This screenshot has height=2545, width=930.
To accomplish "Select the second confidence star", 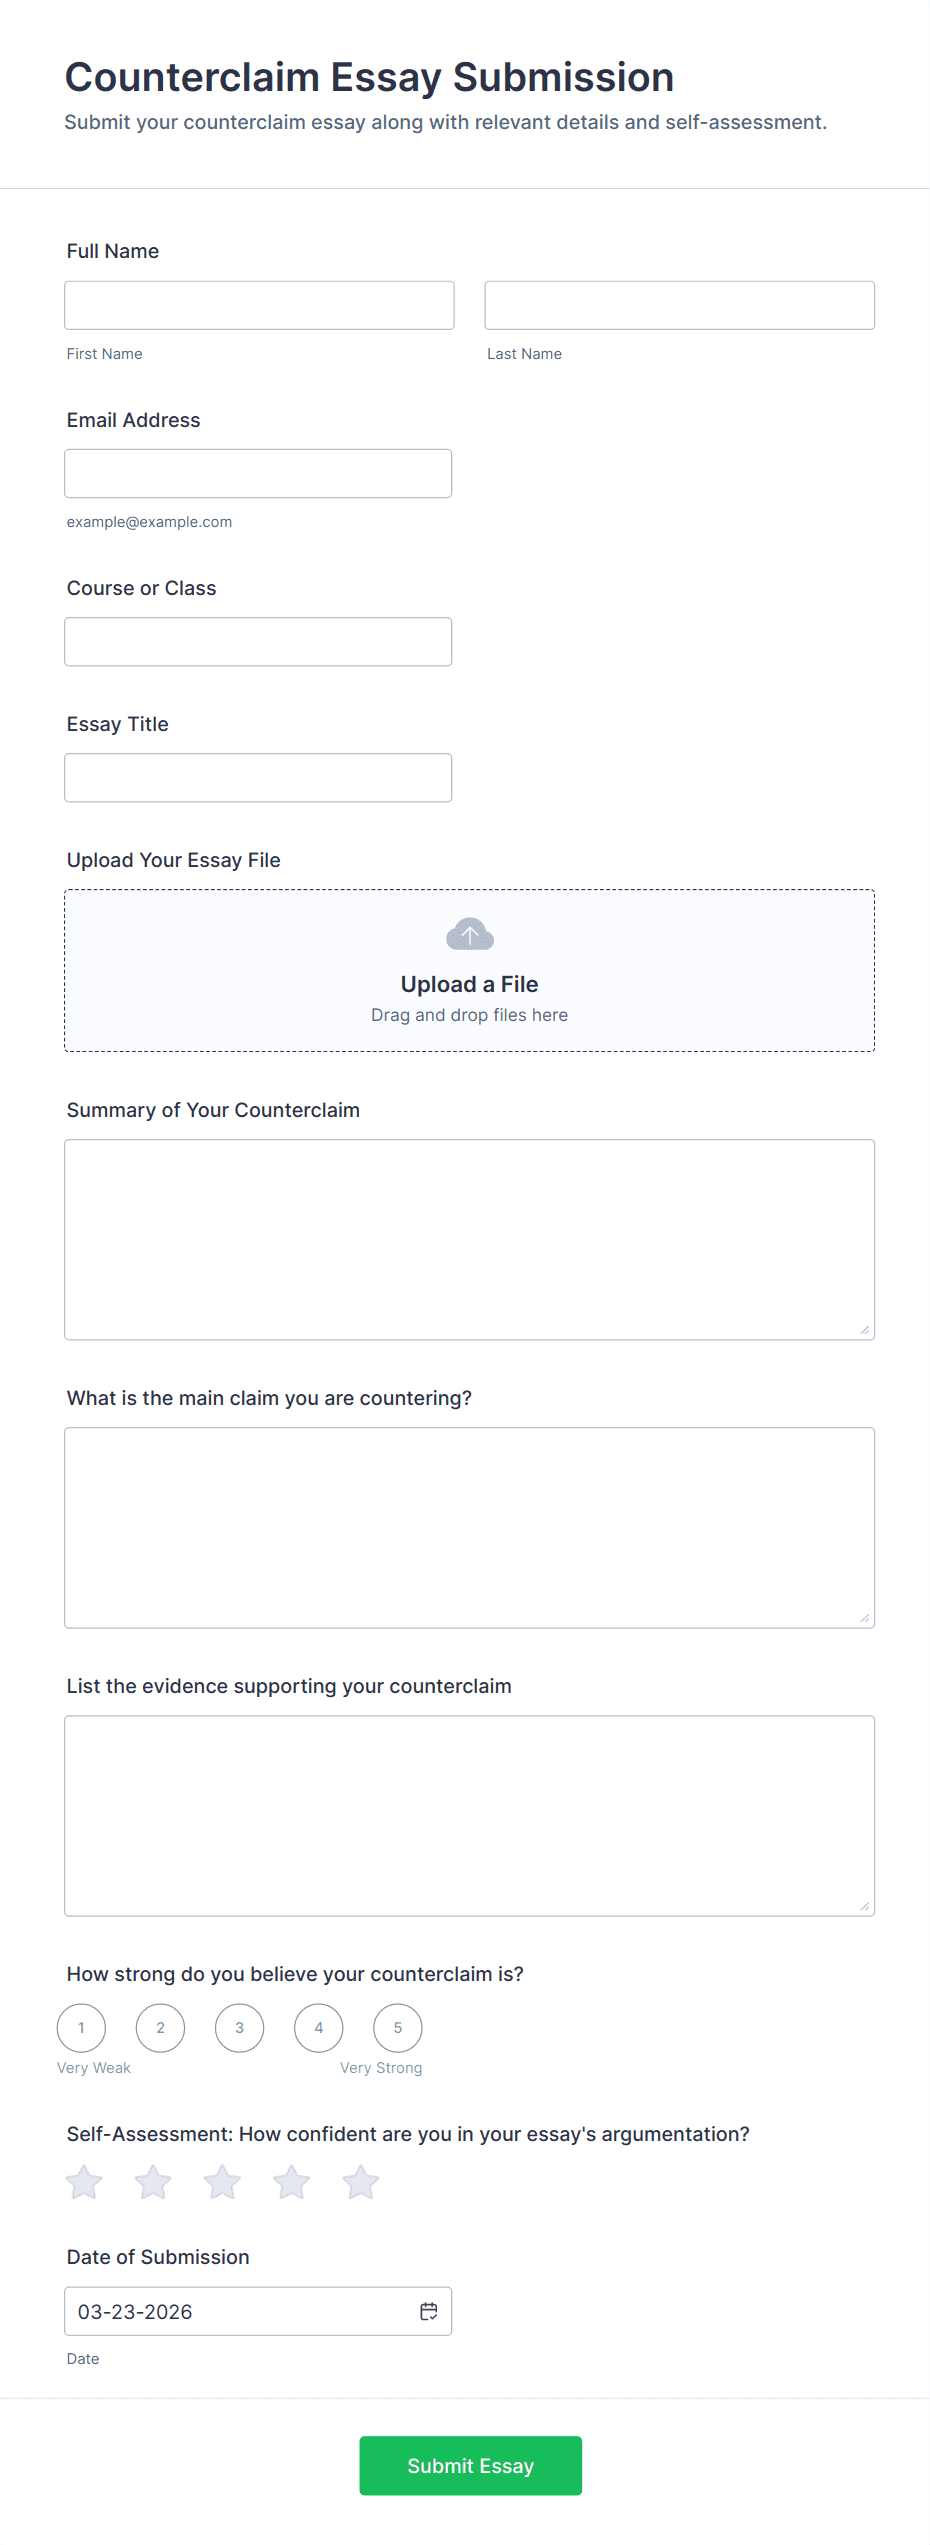I will pyautogui.click(x=153, y=2182).
